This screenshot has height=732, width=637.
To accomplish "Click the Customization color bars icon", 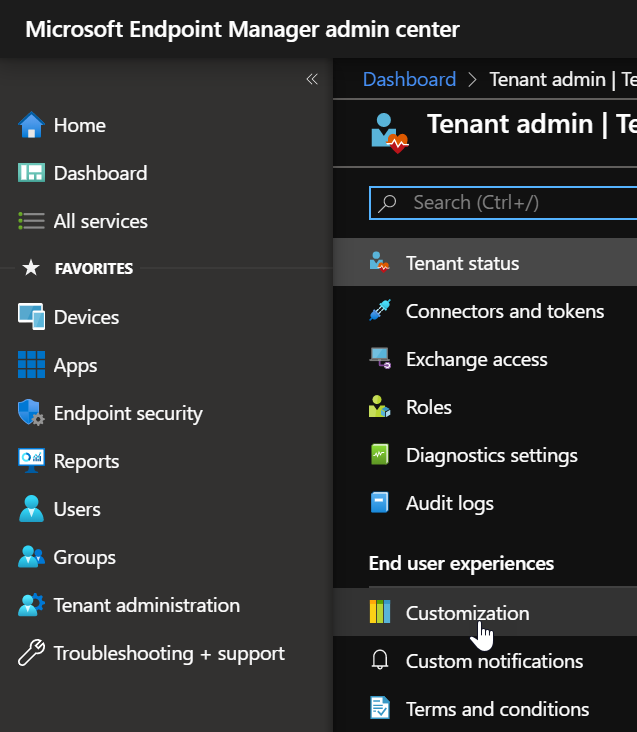I will click(x=380, y=613).
